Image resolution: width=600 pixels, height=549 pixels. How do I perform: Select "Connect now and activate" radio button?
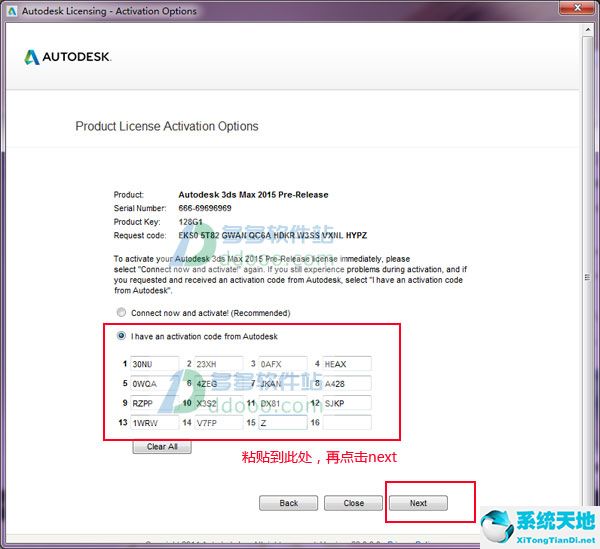pos(121,313)
